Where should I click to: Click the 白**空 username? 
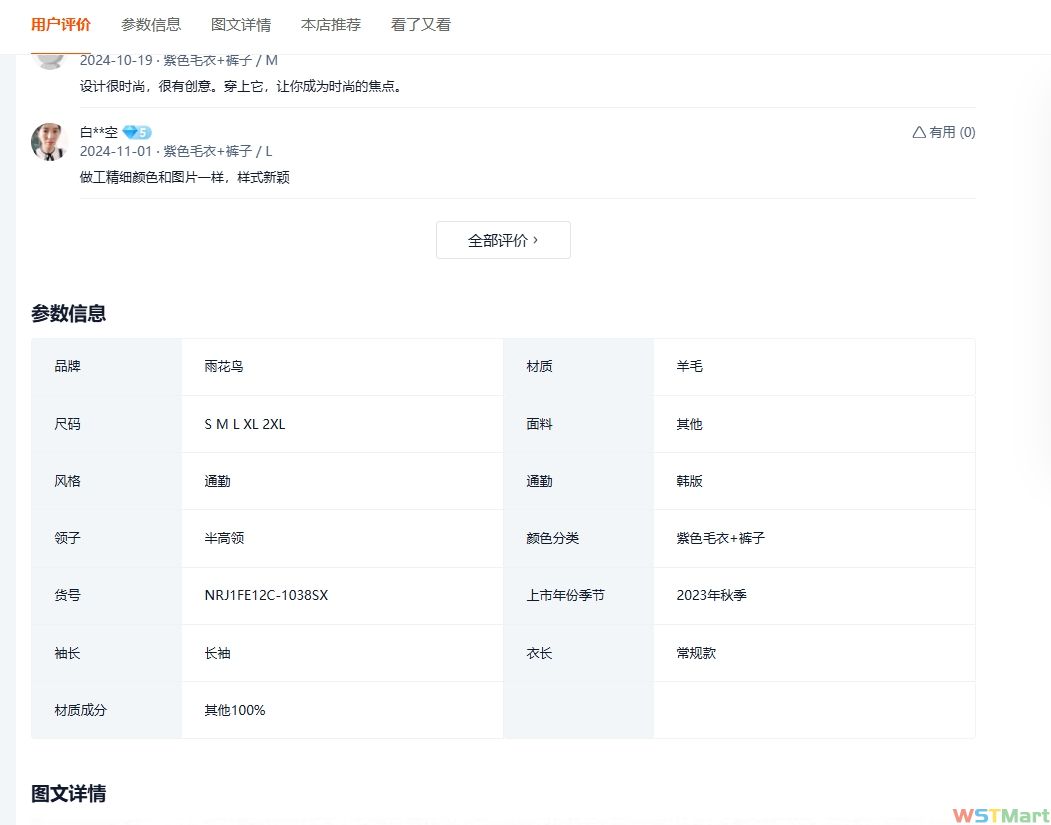tap(99, 132)
